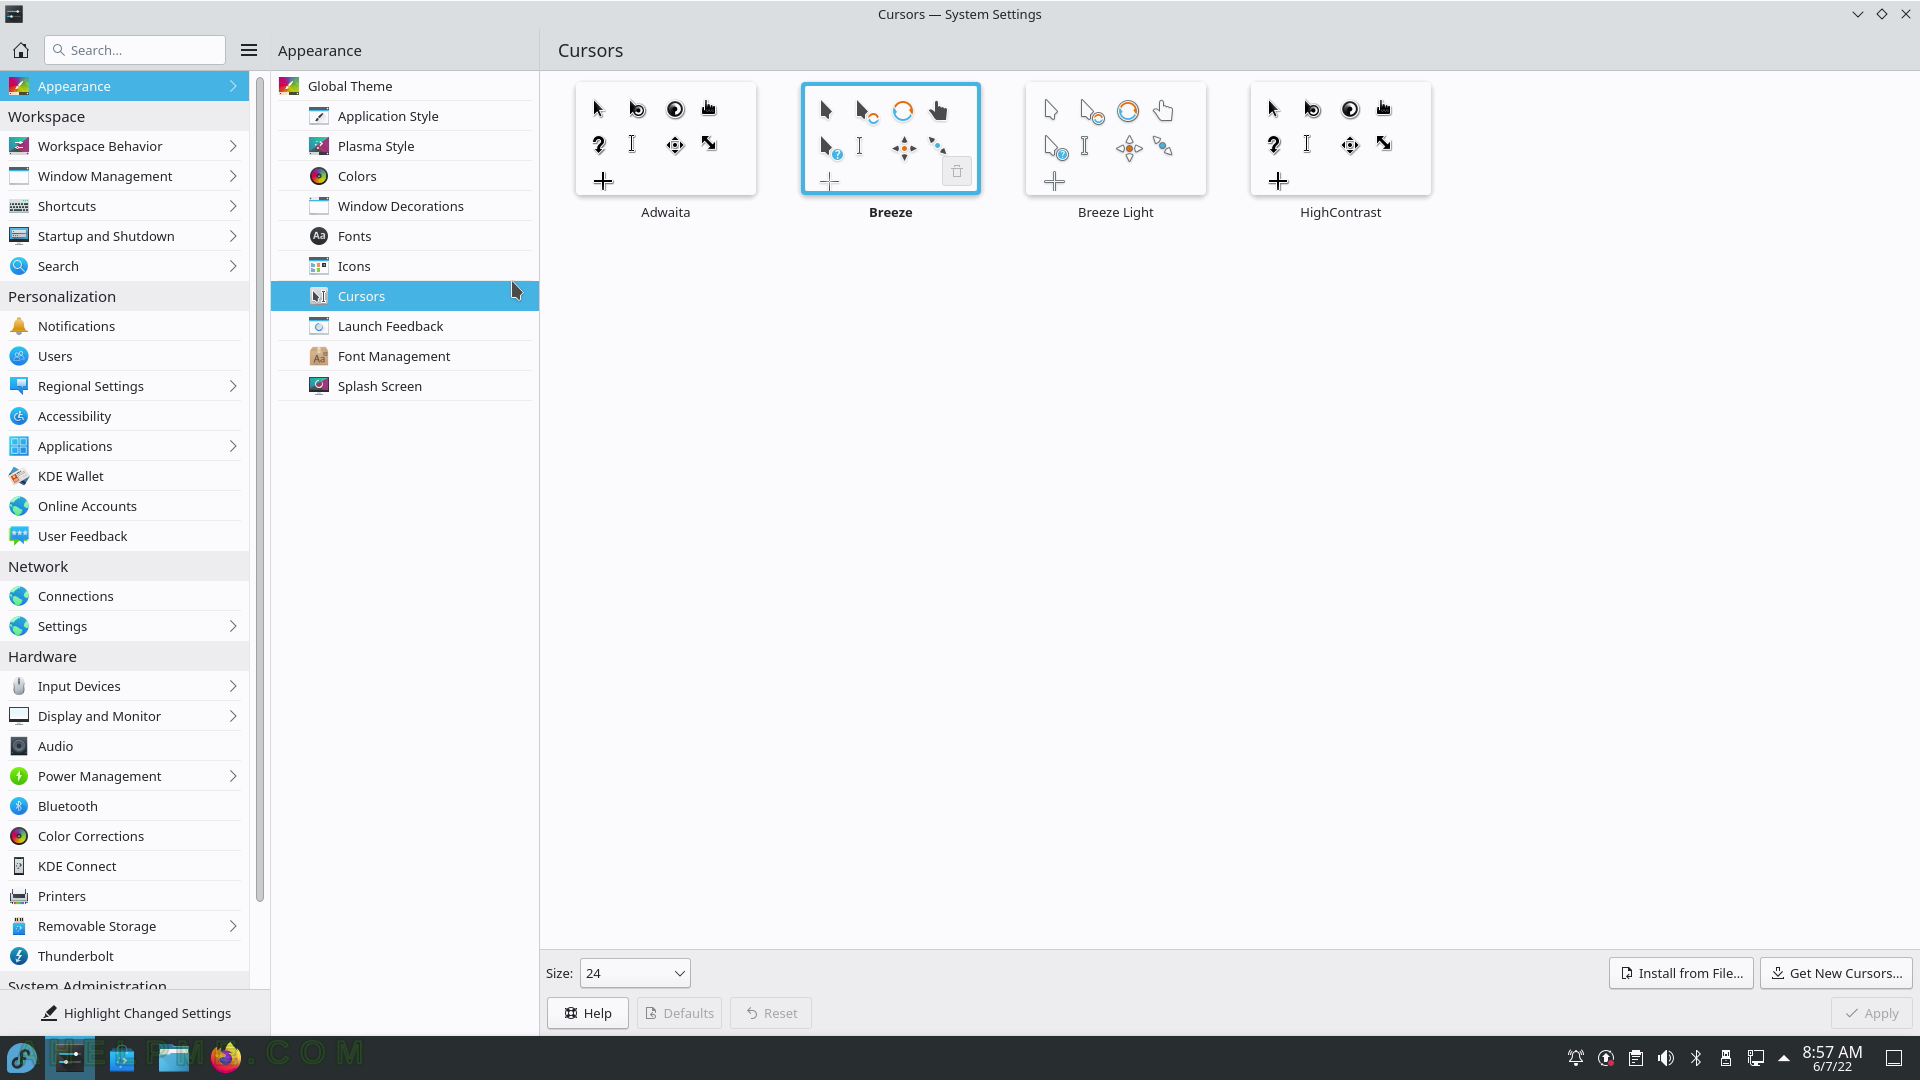Open Online Accounts settings
Screen dimensions: 1920x1080
tap(124, 506)
